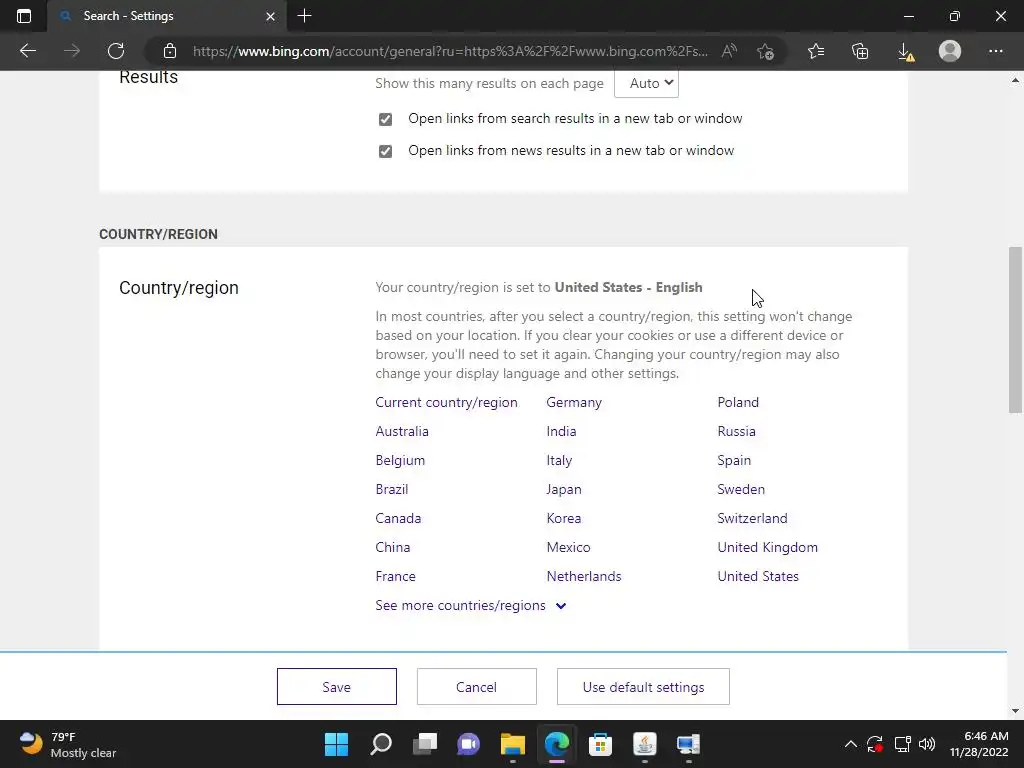Screen dimensions: 1024x768
Task: Choose Canada as country/region
Action: pyautogui.click(x=398, y=518)
